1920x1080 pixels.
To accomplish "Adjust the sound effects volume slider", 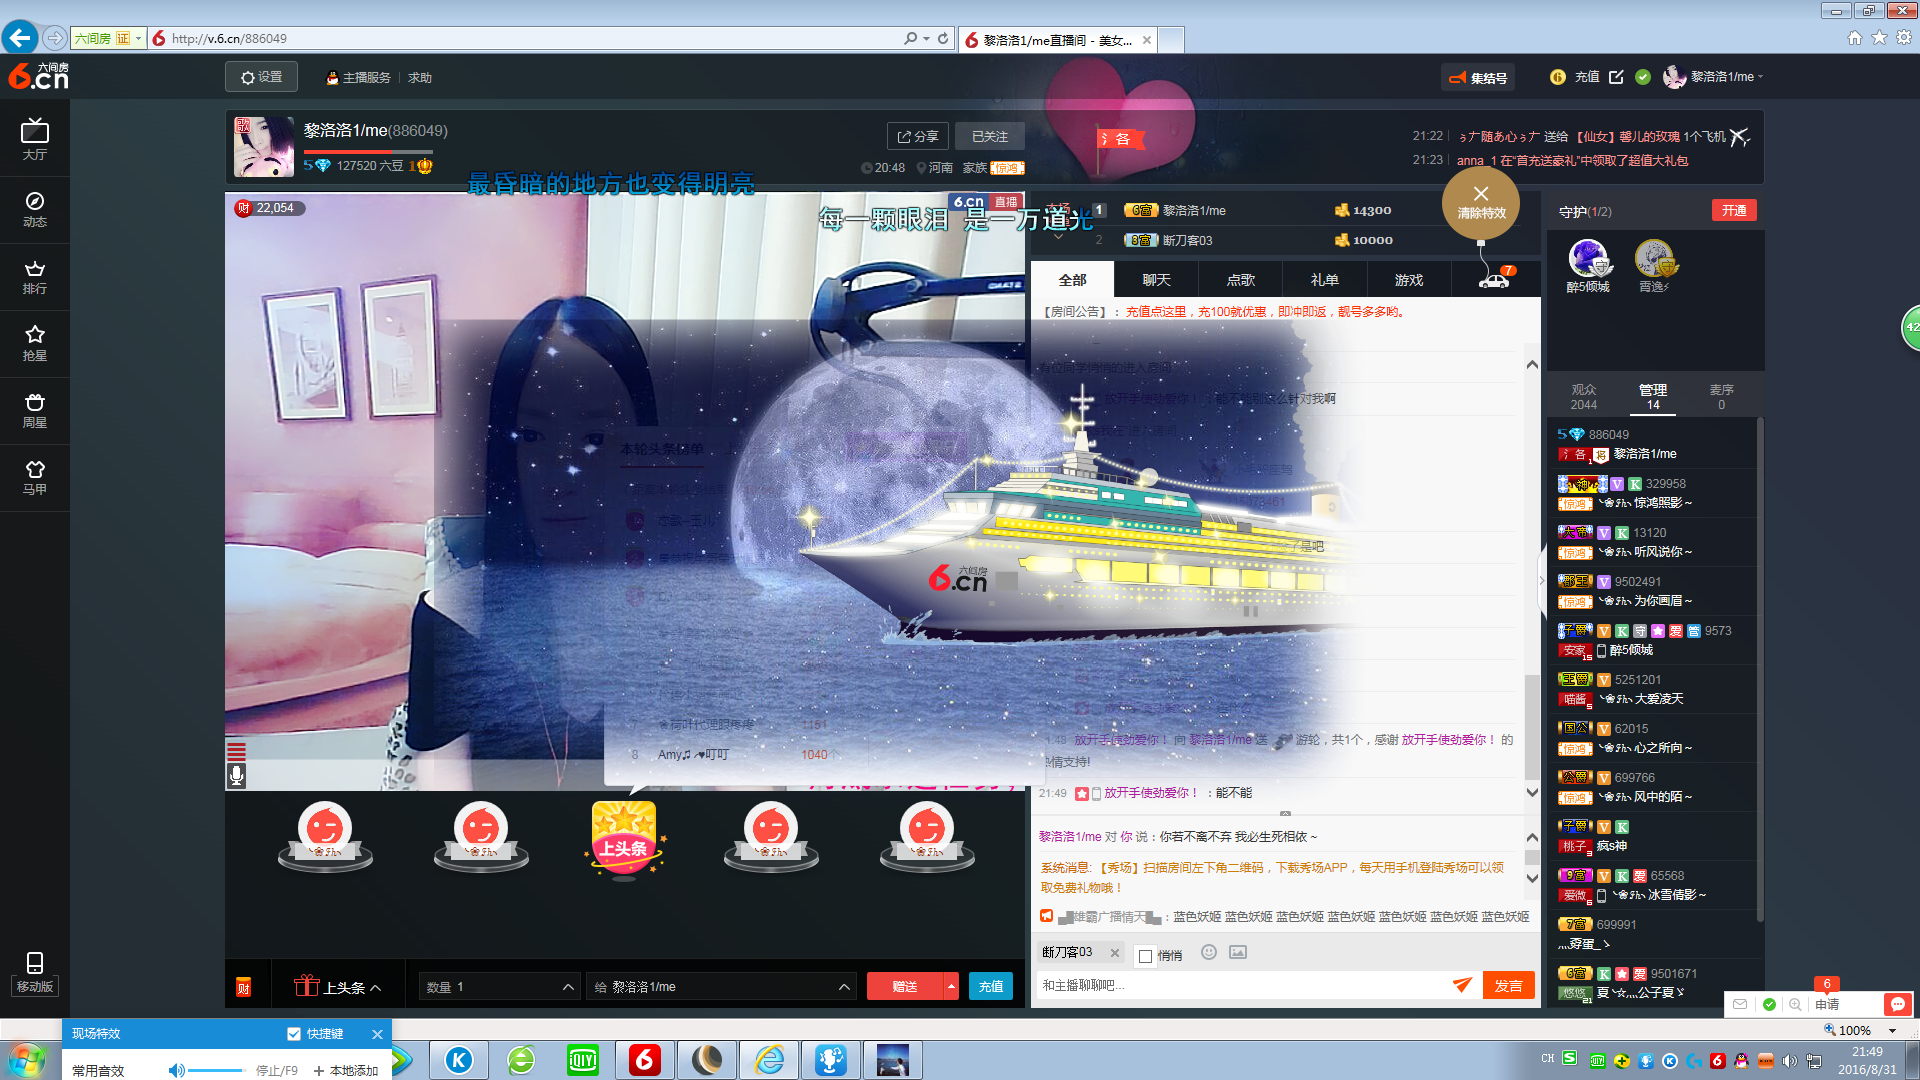I will pos(216,1070).
